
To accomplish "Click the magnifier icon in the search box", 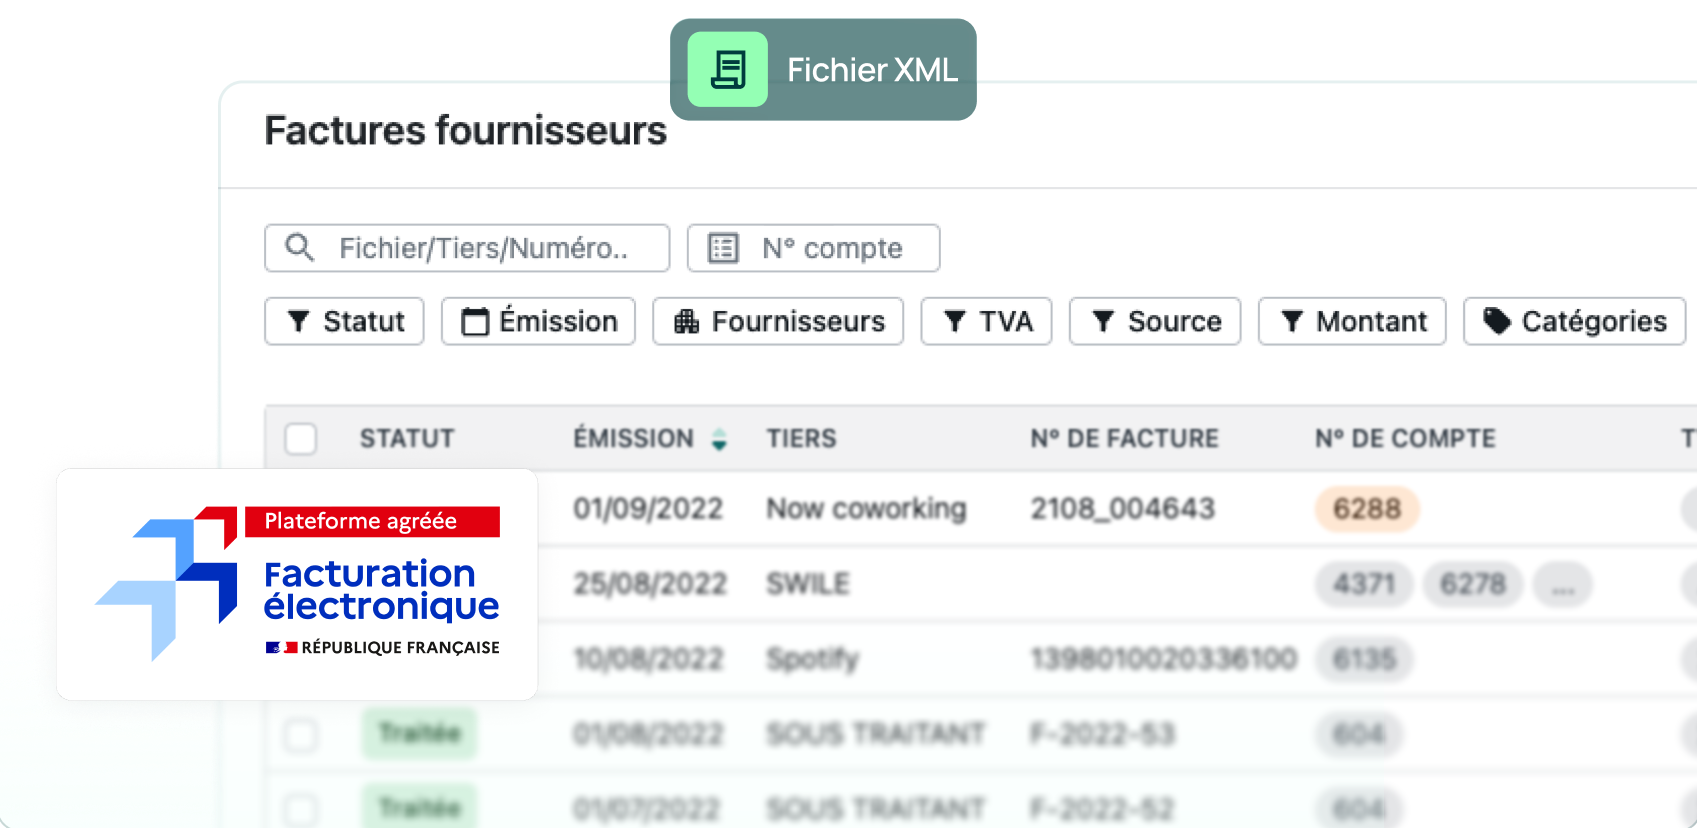I will pos(299,247).
